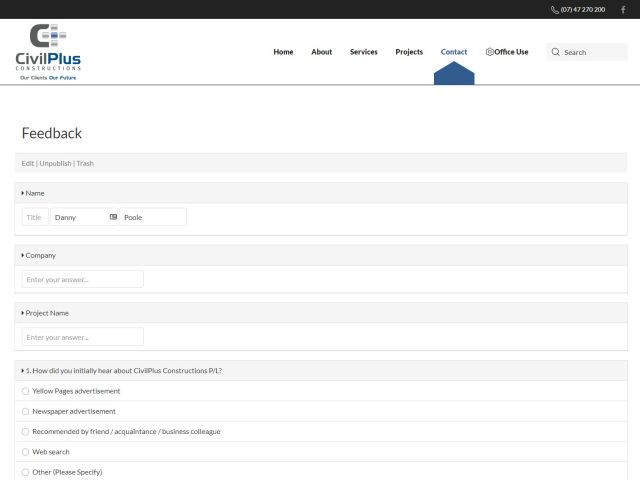Select Web search radio button

tap(25, 452)
